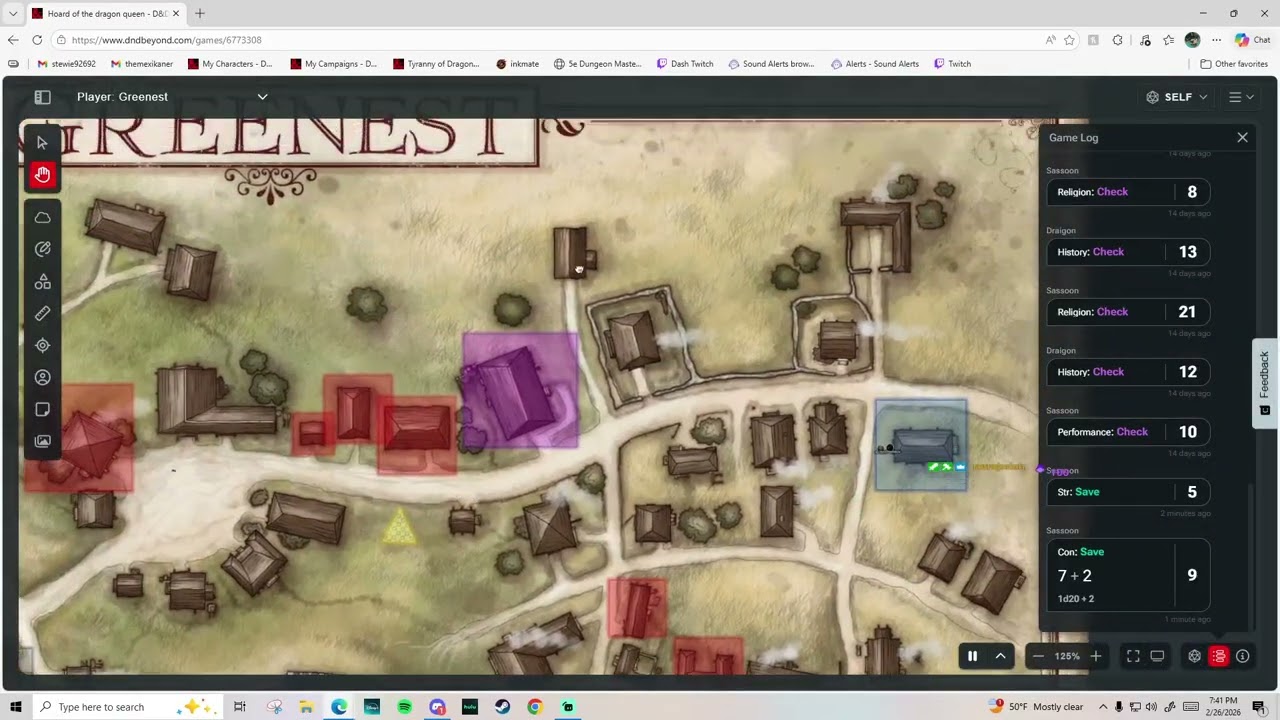
Task: Select the pointer cursor tool
Action: tap(42, 143)
